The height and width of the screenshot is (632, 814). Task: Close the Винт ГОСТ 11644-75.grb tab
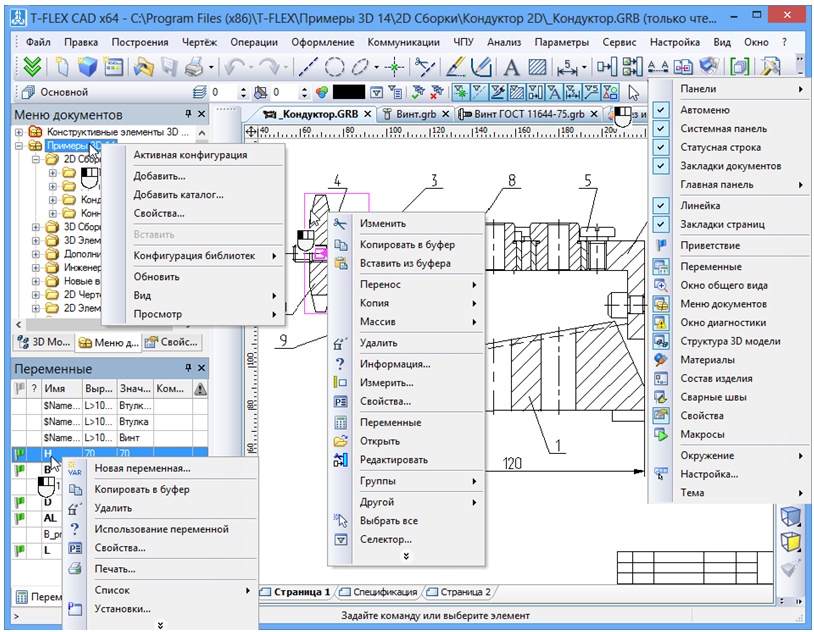(594, 114)
